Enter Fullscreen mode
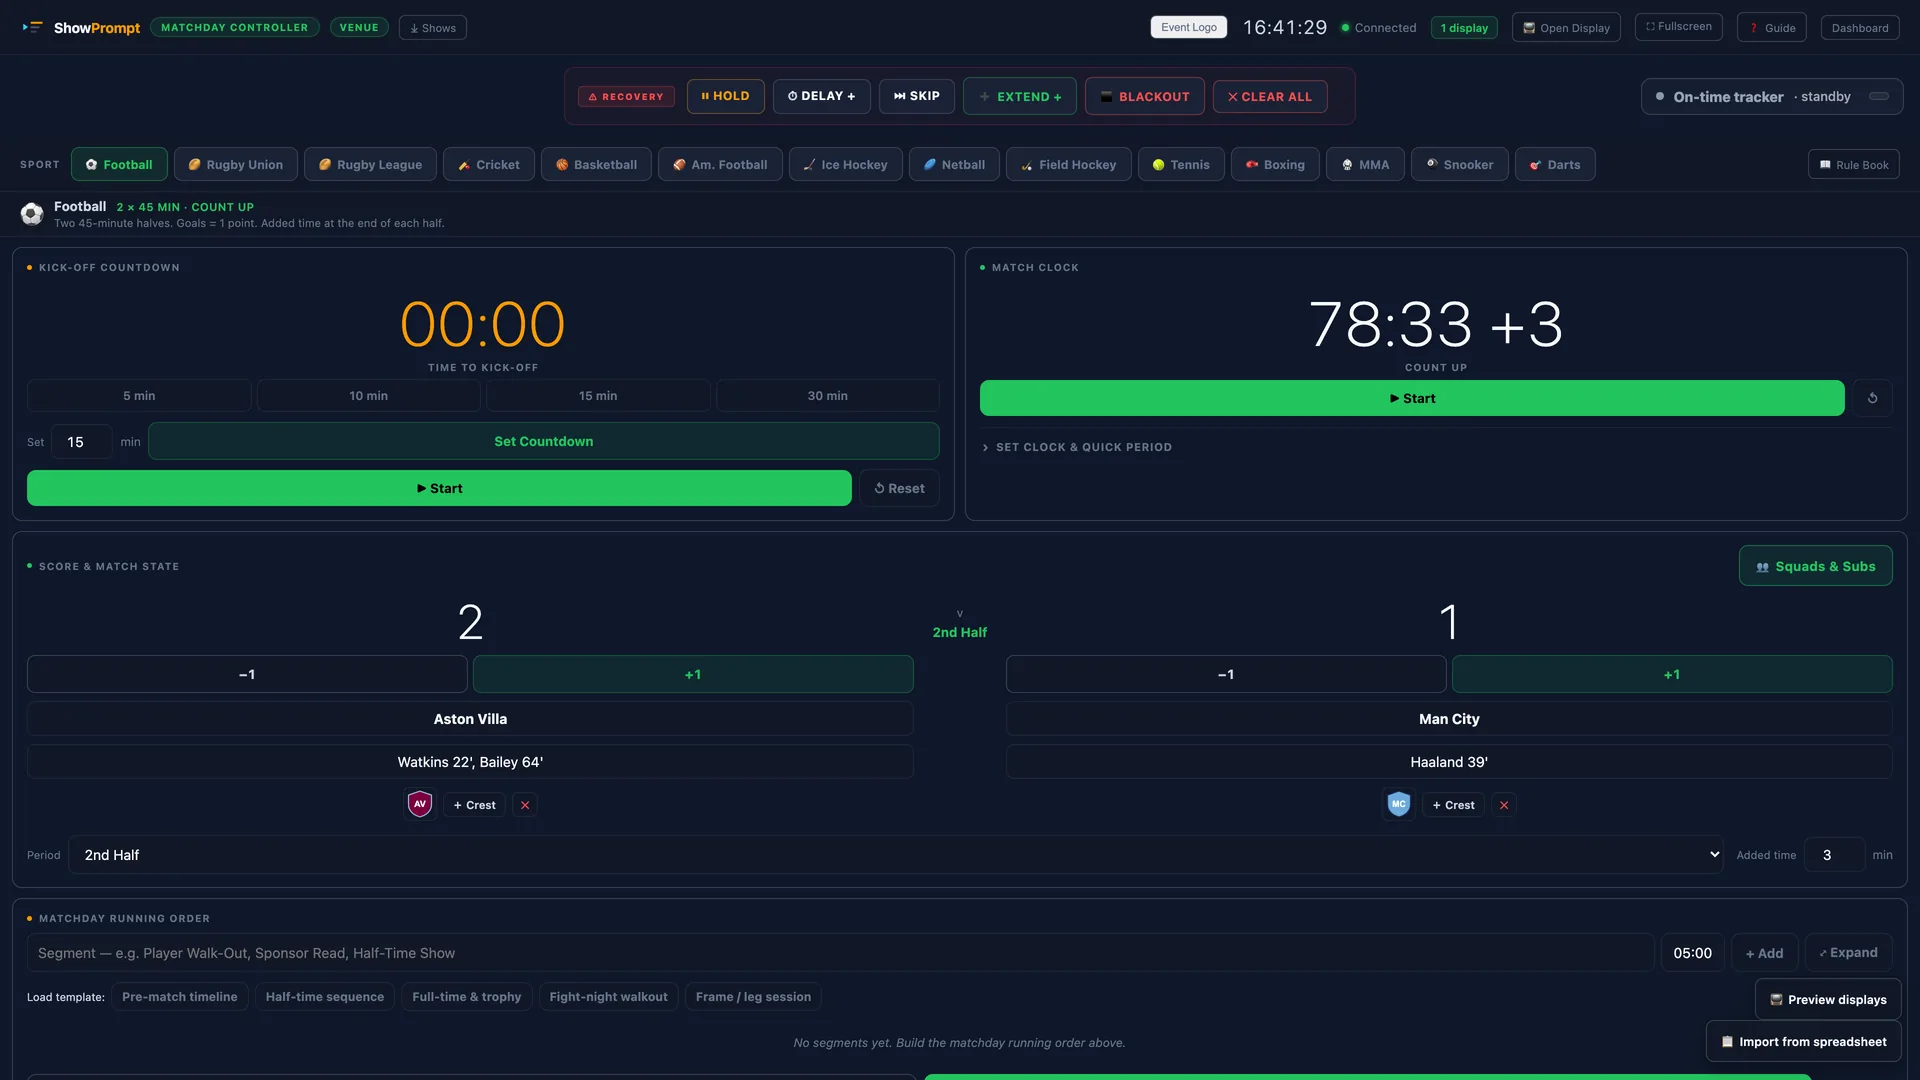The image size is (1920, 1080). pyautogui.click(x=1678, y=27)
